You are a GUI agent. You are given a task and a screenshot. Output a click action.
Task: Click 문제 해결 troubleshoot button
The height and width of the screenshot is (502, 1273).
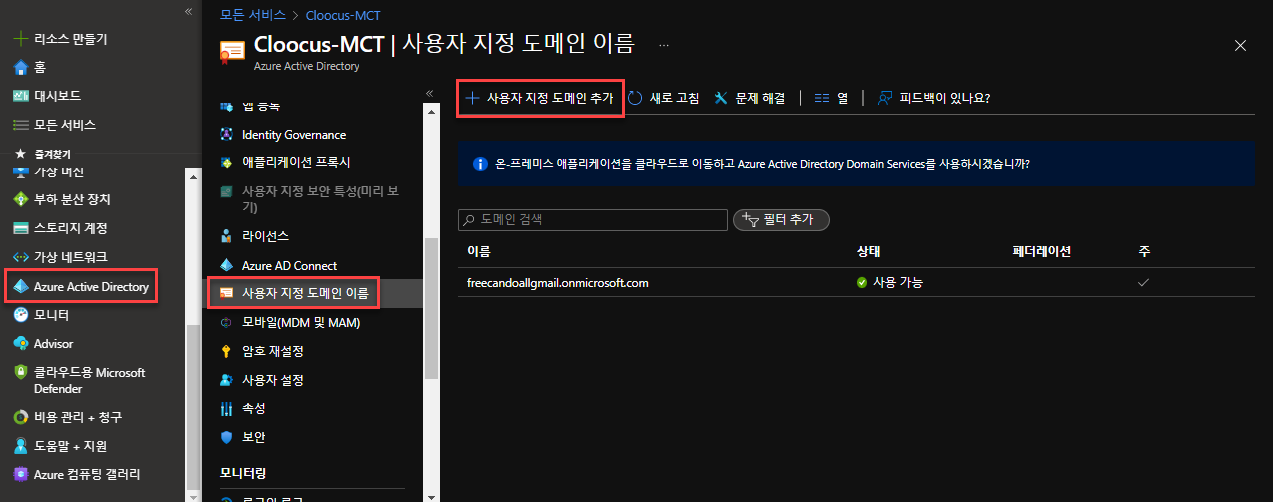click(x=750, y=98)
